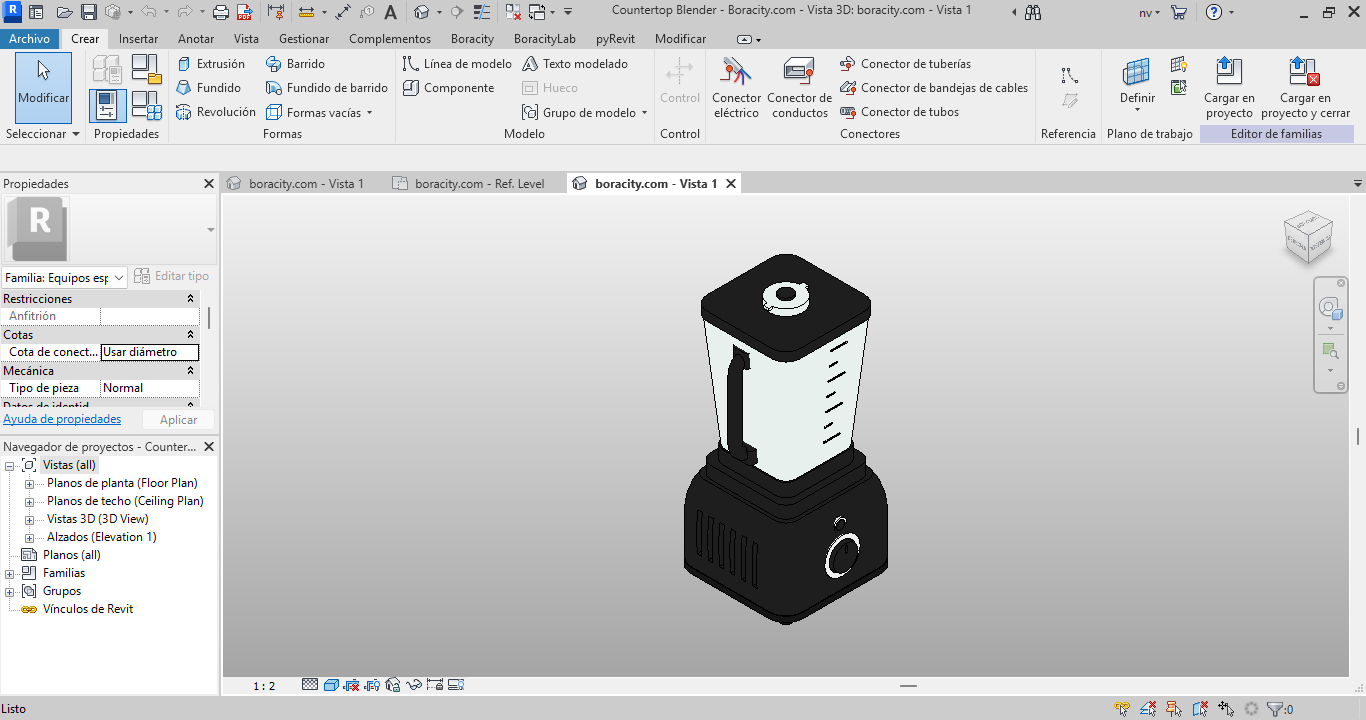This screenshot has width=1366, height=720.
Task: Collapse the Restricciones properties group
Action: point(191,299)
